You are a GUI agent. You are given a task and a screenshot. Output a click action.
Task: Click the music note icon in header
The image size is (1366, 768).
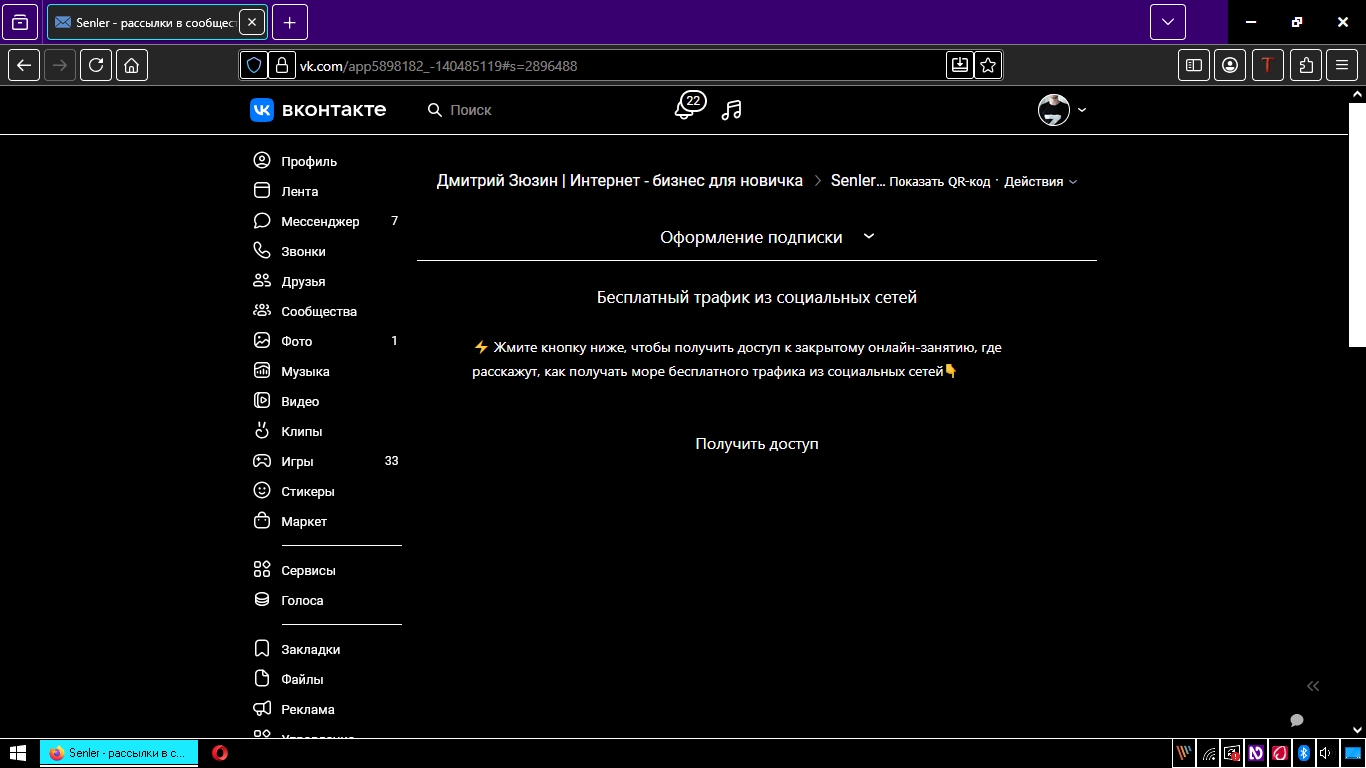(732, 110)
